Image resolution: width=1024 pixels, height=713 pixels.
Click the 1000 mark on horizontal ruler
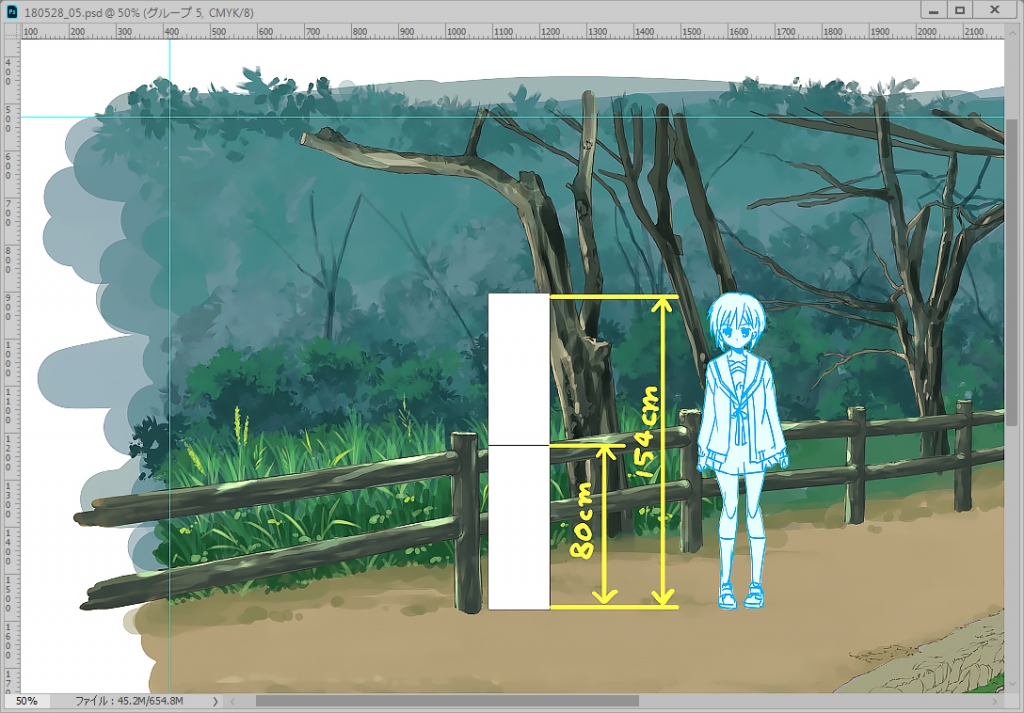(x=456, y=31)
